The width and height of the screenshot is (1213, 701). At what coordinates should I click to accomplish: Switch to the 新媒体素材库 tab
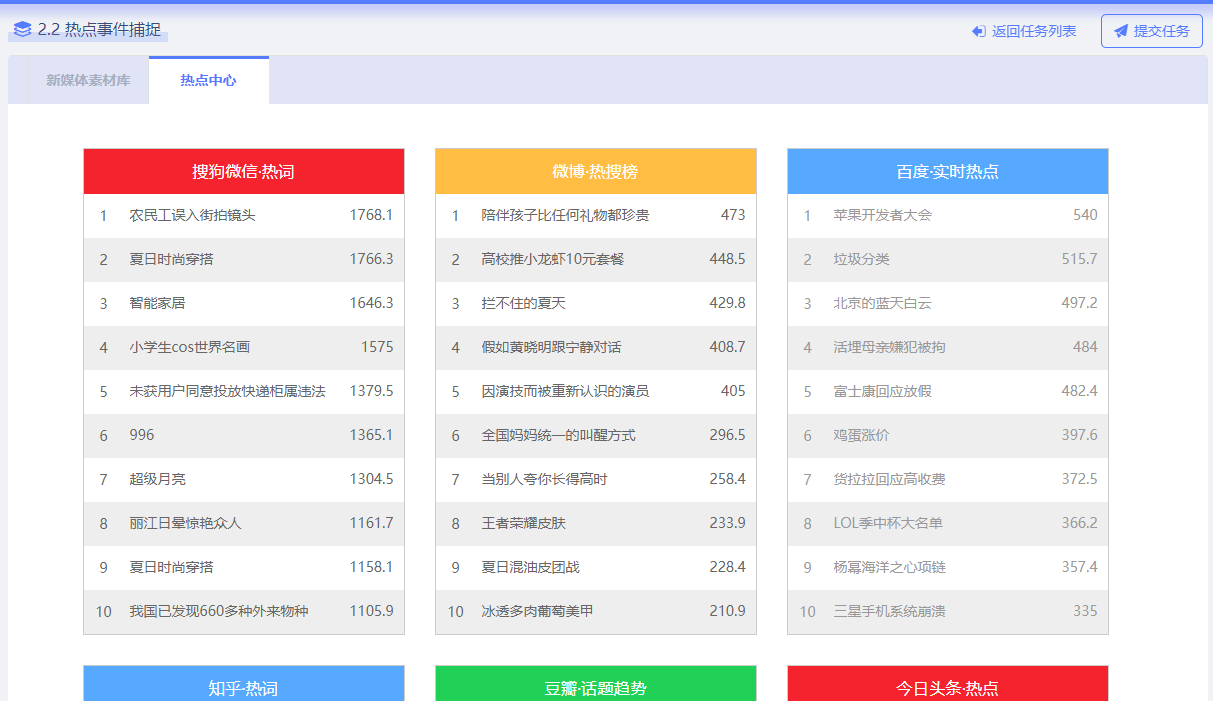[x=88, y=80]
